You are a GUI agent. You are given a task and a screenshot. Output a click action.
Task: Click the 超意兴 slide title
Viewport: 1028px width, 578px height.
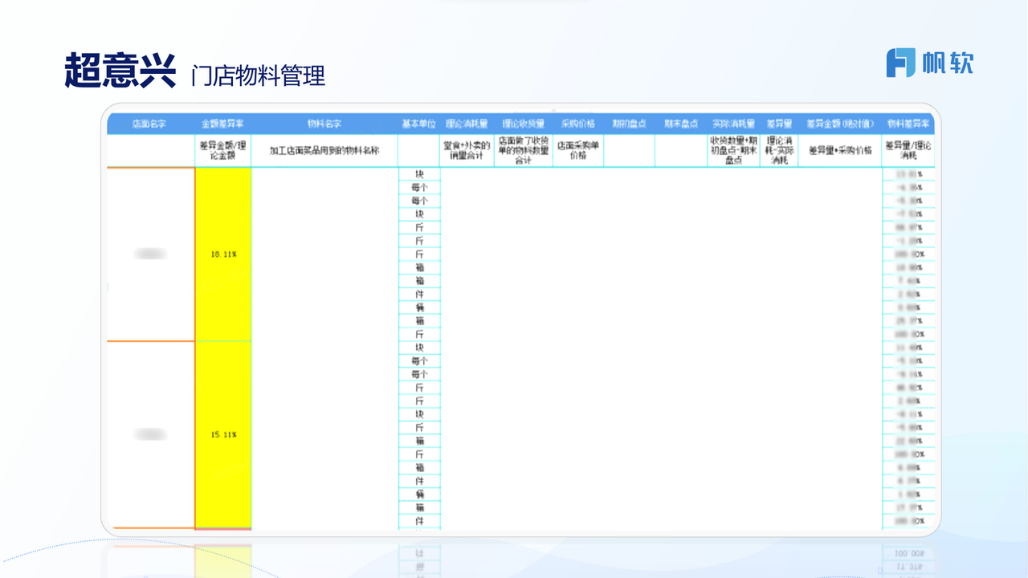pos(121,71)
